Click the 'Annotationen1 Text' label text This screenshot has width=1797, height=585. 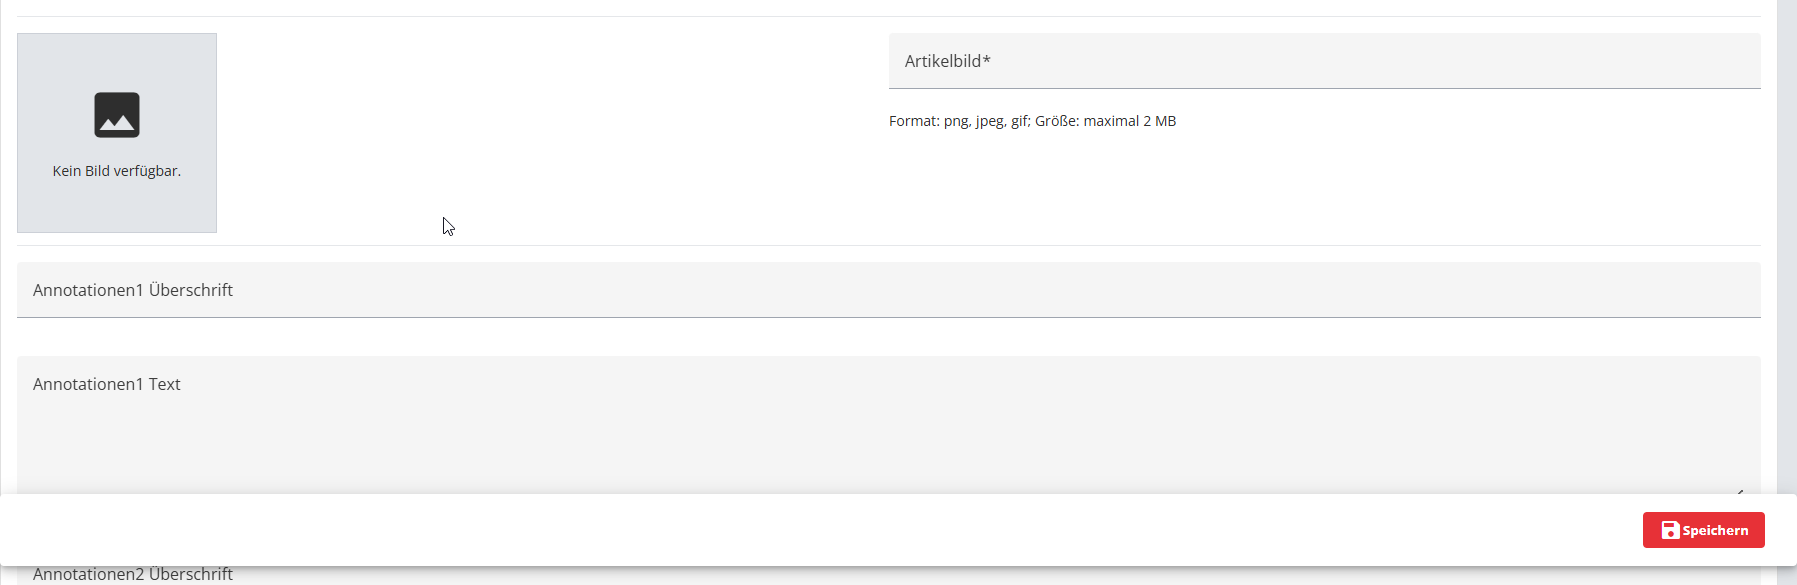(107, 384)
